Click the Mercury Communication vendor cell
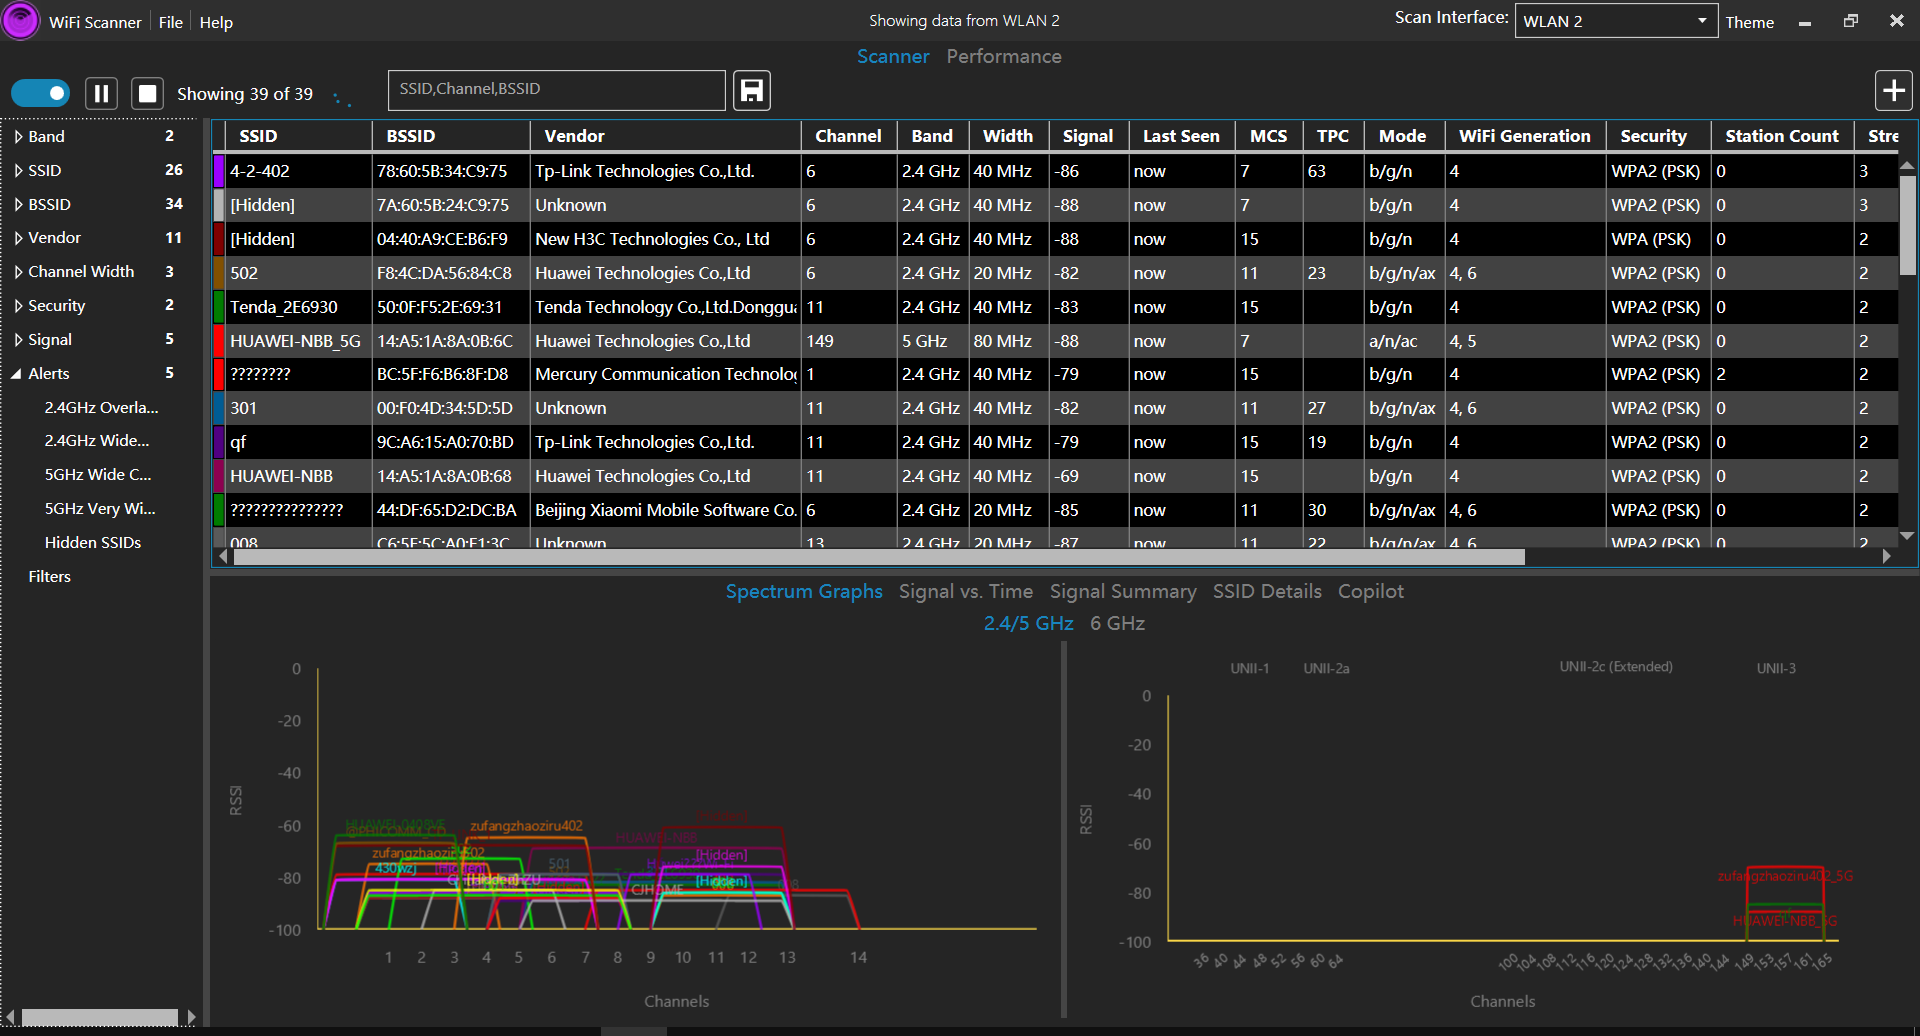Image resolution: width=1920 pixels, height=1036 pixels. [x=665, y=375]
